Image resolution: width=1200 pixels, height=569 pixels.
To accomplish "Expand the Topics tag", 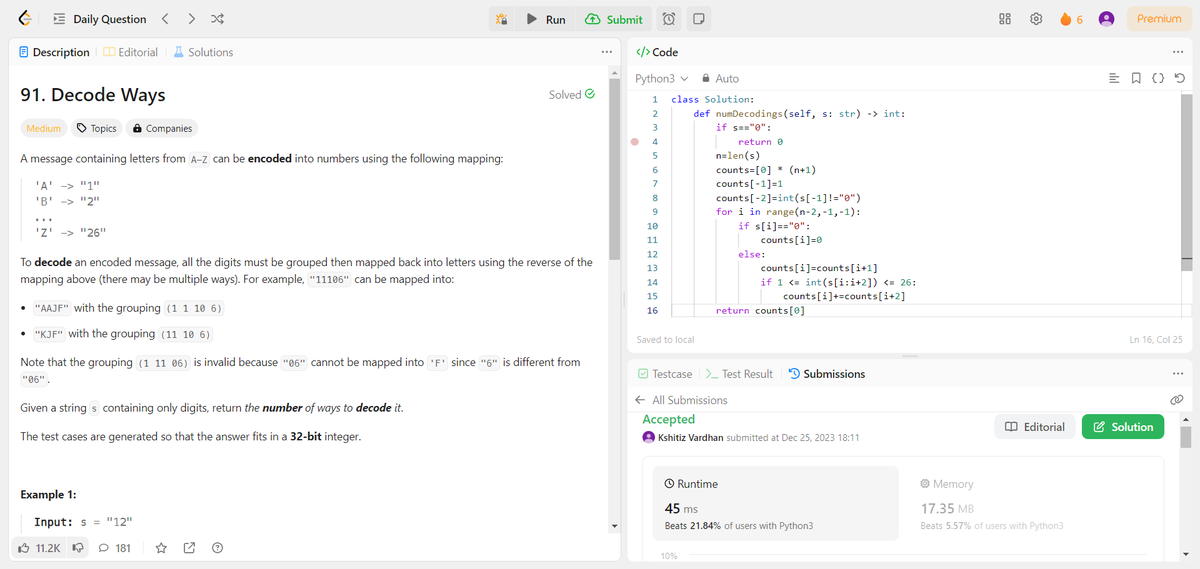I will pos(97,128).
